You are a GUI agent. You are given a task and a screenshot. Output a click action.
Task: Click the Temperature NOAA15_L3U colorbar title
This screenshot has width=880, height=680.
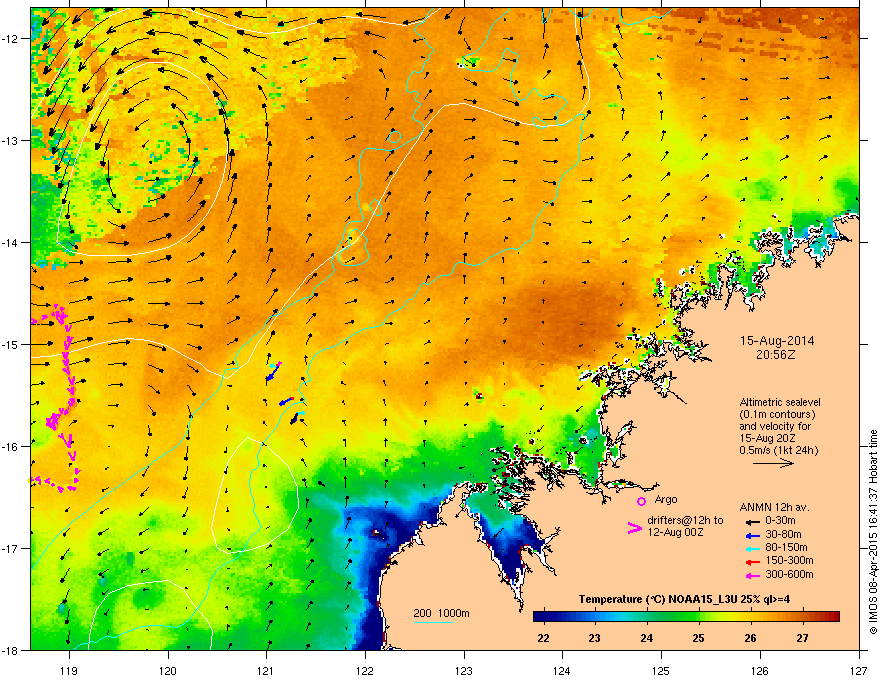click(684, 599)
